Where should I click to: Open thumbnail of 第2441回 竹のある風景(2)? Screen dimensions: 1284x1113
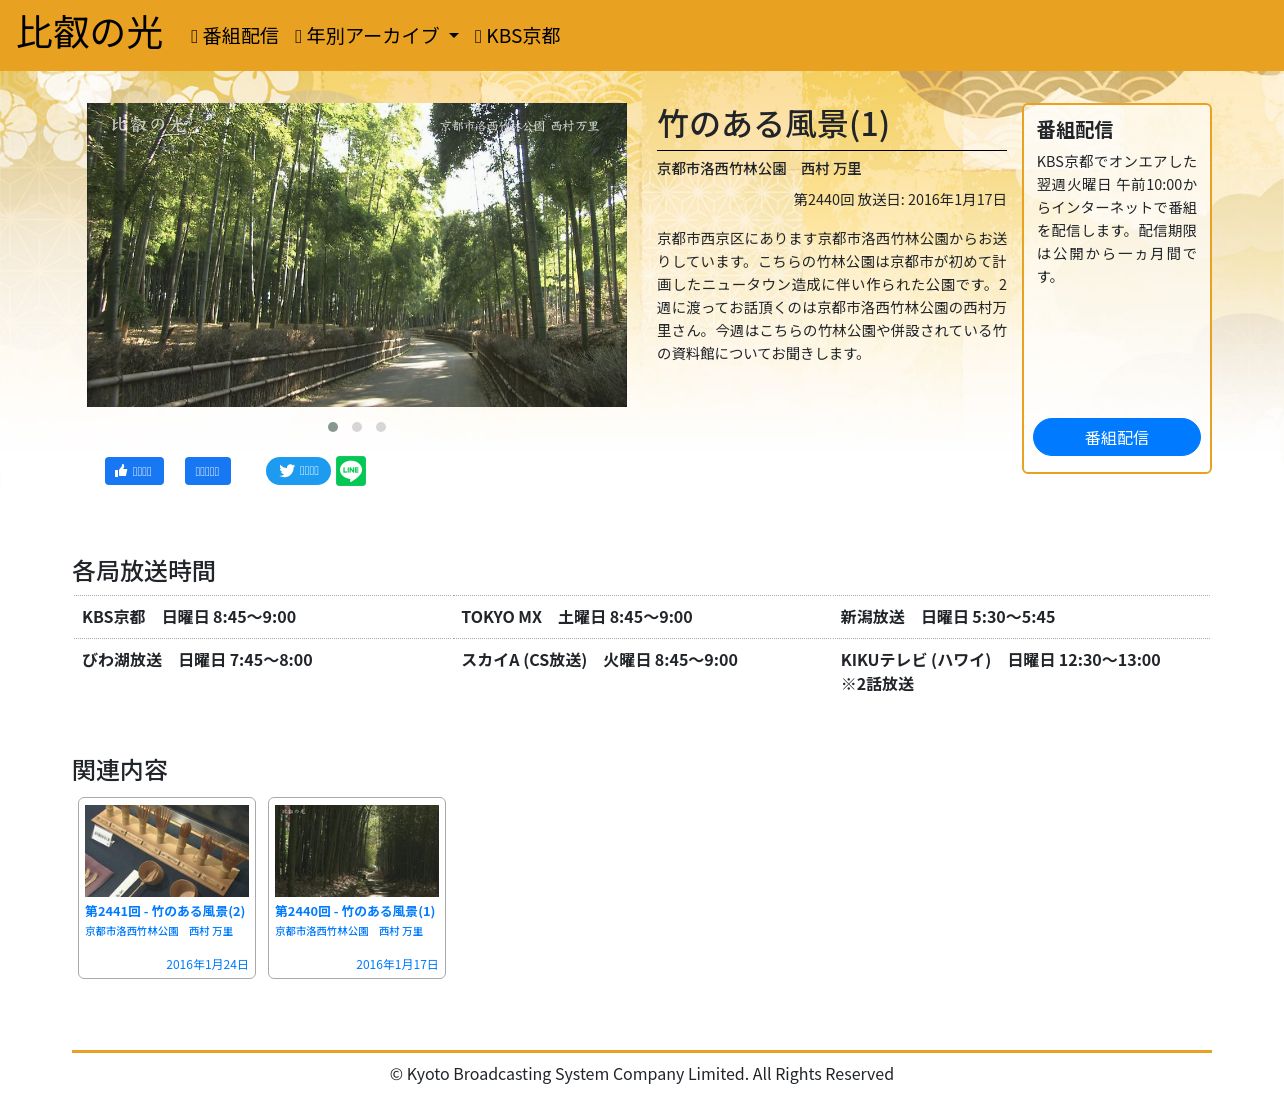(167, 851)
